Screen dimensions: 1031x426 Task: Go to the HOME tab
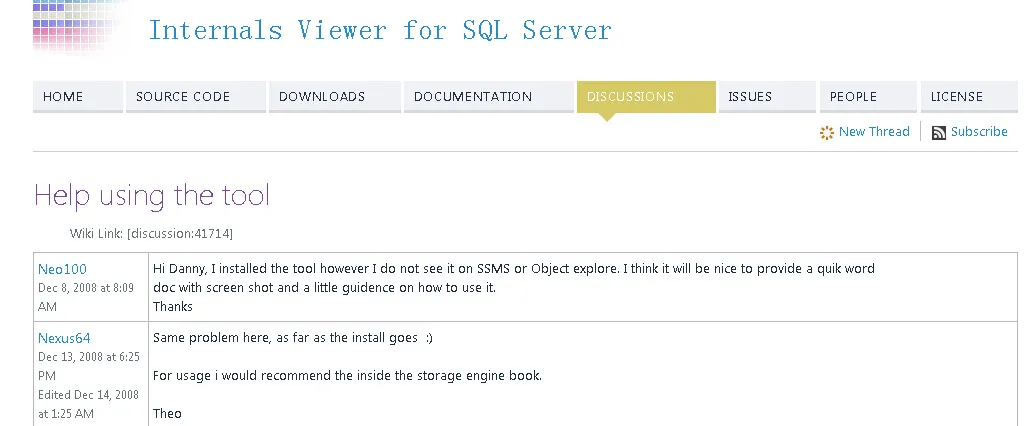coord(63,97)
